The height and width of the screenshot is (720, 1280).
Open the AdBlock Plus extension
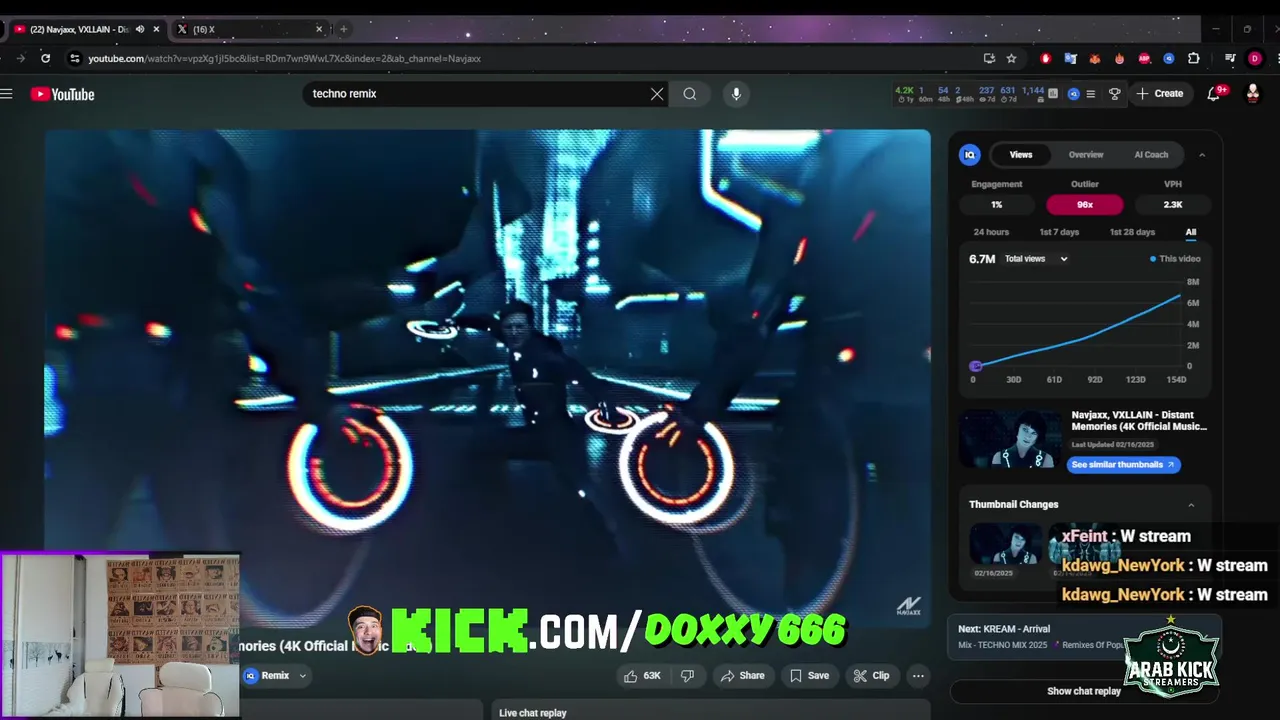[x=1144, y=58]
